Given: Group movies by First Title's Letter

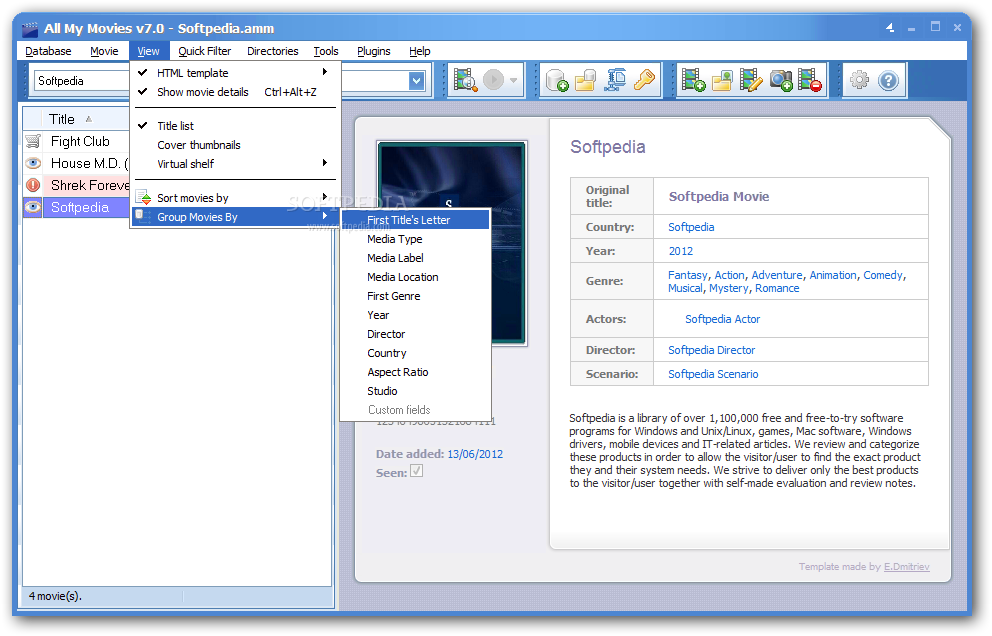Looking at the screenshot, I should click(415, 220).
